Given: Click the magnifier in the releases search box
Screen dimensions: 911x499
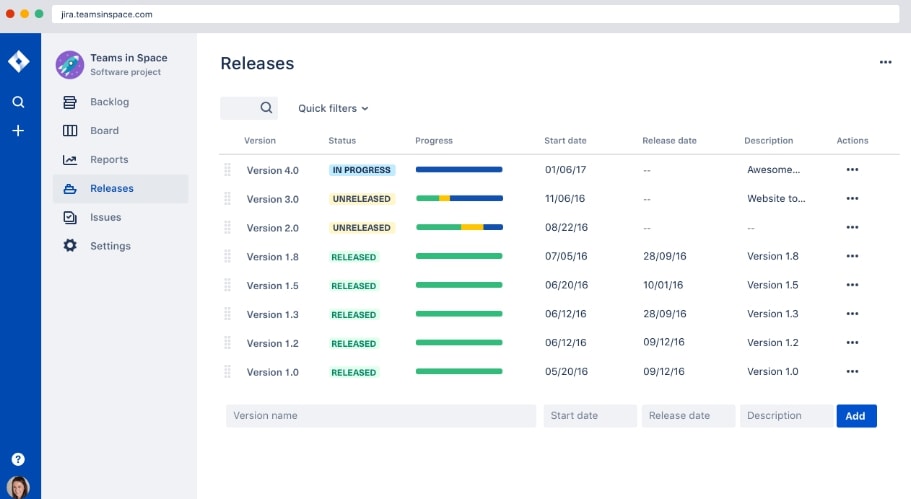Looking at the screenshot, I should [266, 107].
